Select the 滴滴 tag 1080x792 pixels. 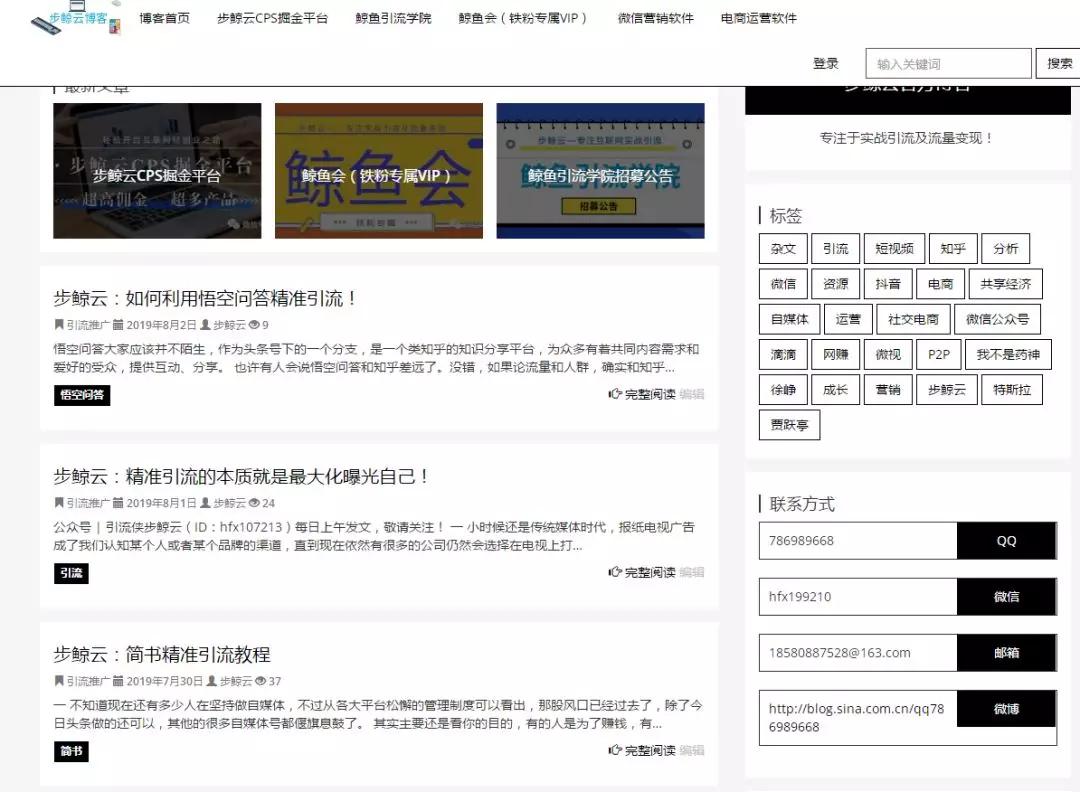point(783,354)
